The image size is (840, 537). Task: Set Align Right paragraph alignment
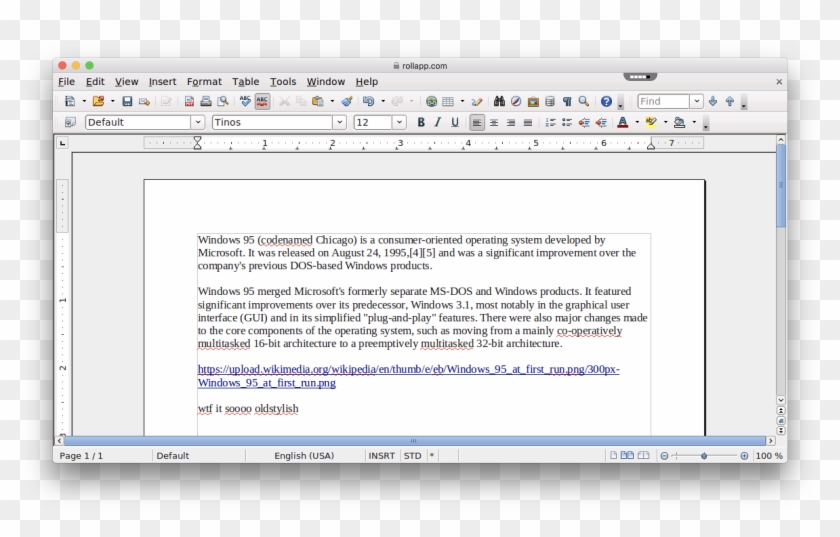(511, 123)
